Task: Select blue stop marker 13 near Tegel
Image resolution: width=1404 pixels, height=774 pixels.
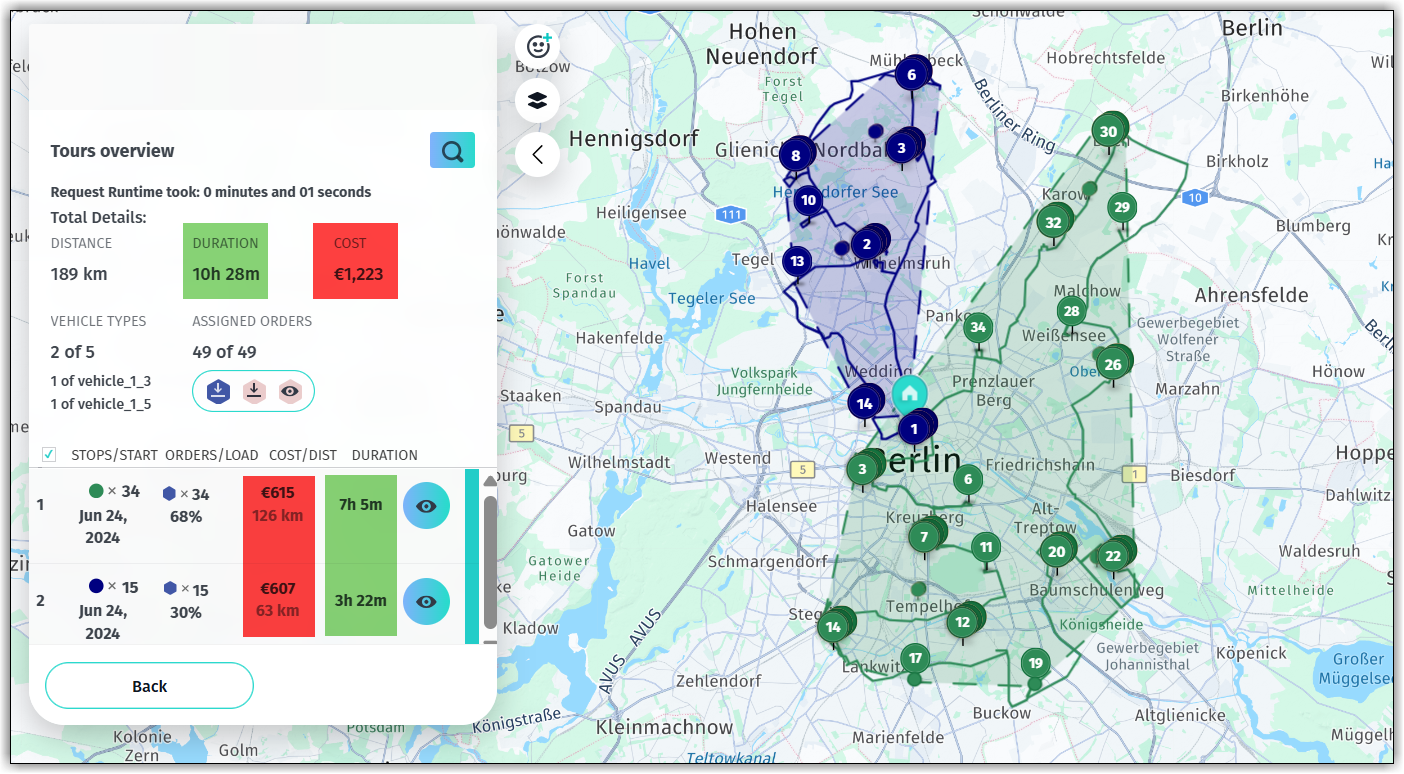Action: (x=797, y=262)
